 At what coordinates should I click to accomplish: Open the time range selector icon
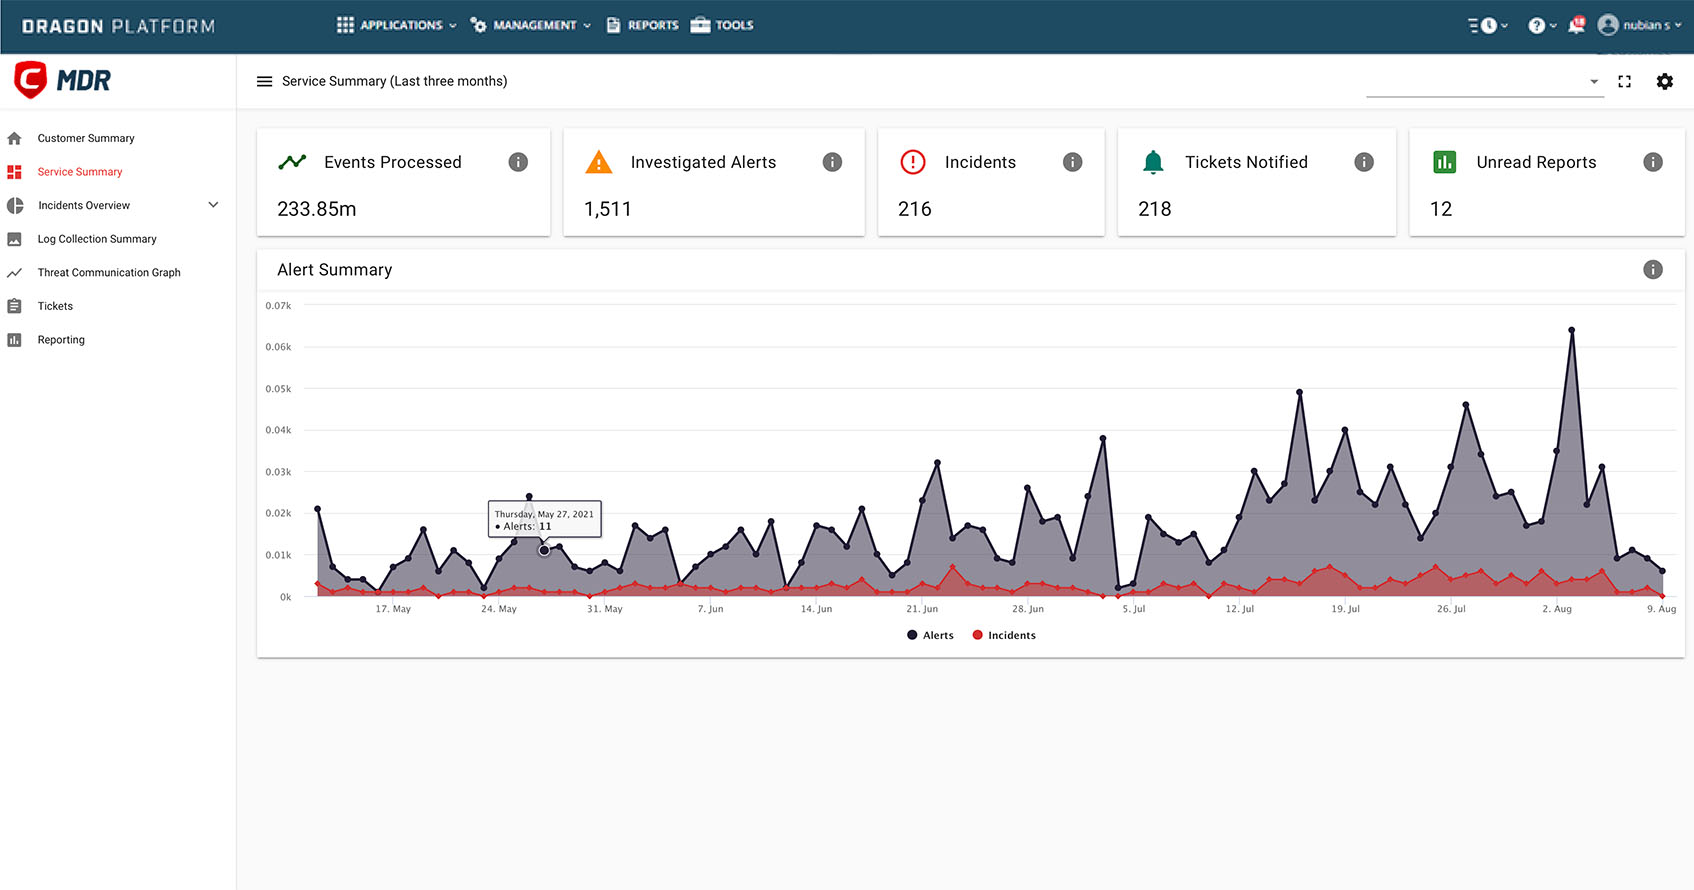coord(1487,25)
